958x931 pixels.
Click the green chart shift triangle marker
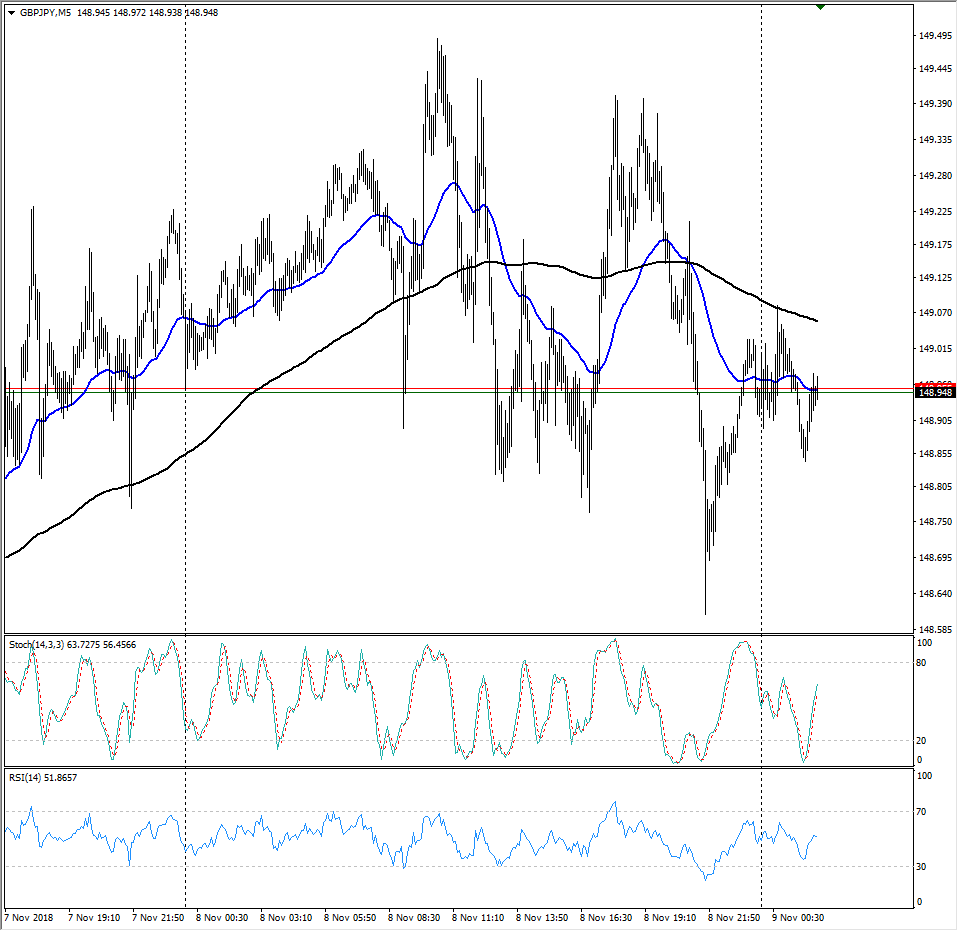[x=820, y=7]
